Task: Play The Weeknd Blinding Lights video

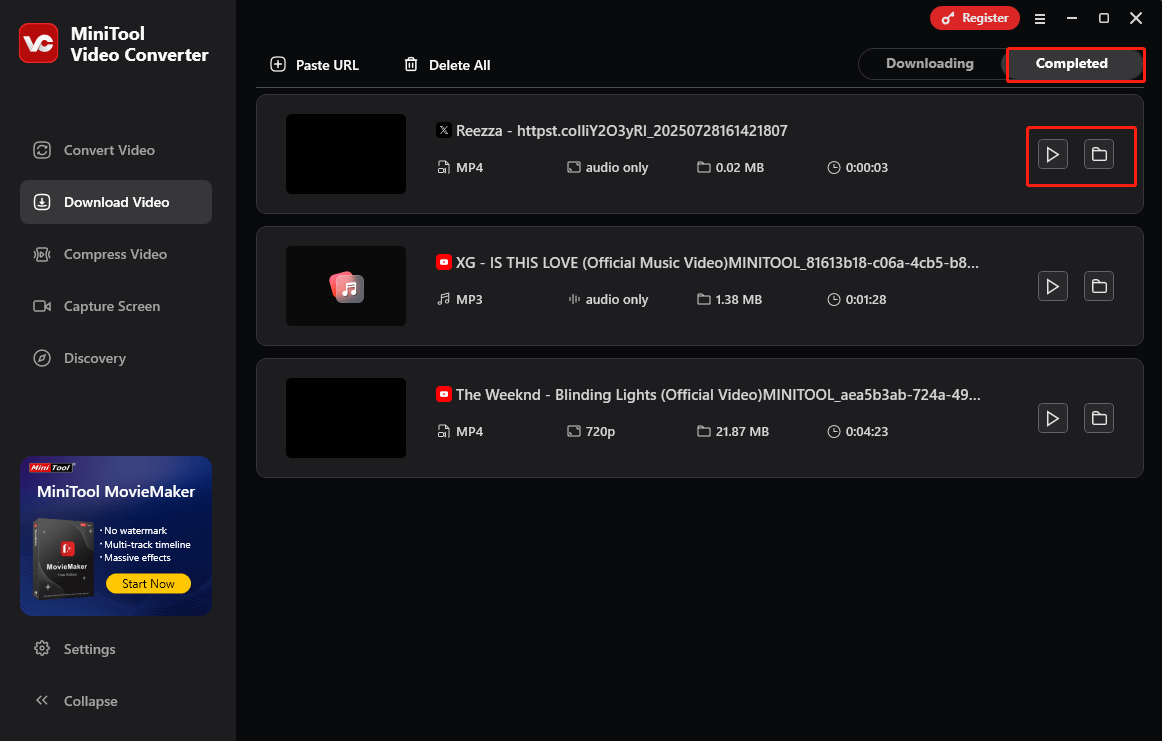Action: (x=1052, y=418)
